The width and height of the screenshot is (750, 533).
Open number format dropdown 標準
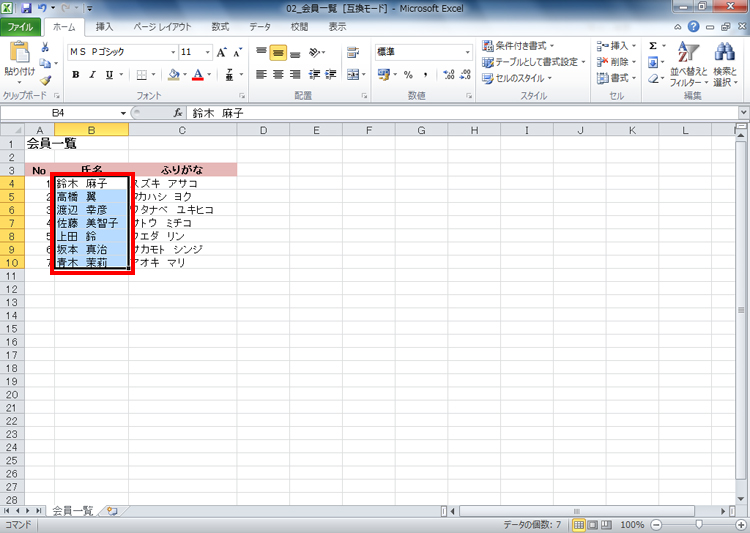(x=467, y=52)
